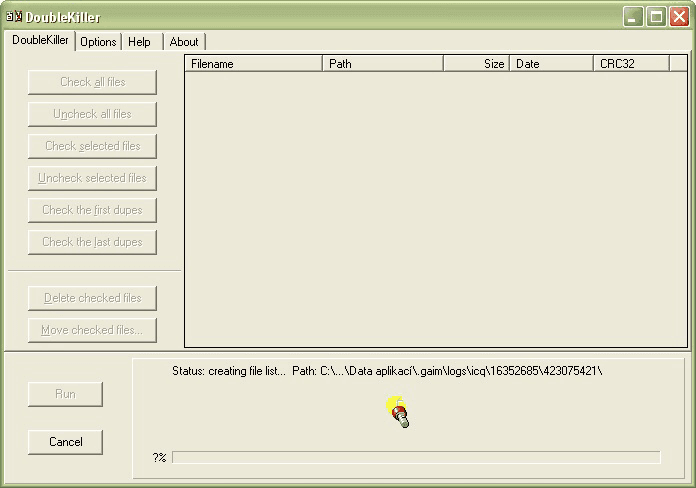Click the Uncheck selected files button
This screenshot has height=488, width=696.
92,178
